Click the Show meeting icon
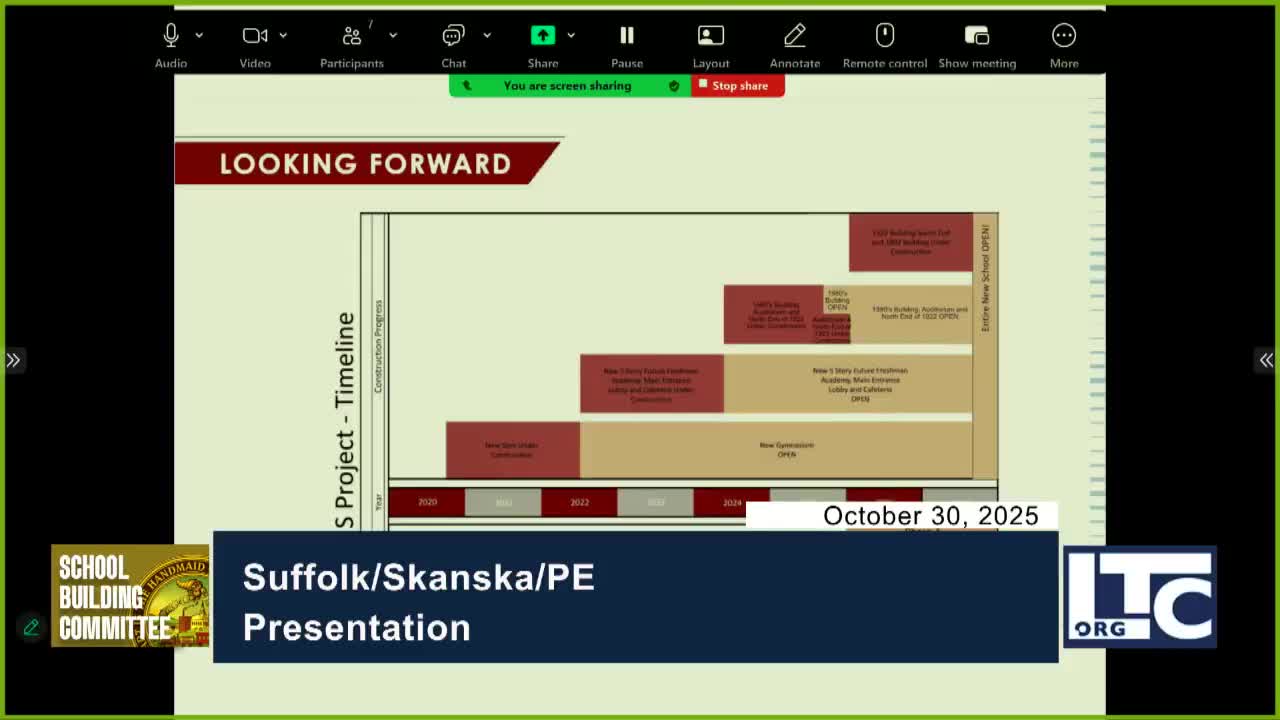Screen dimensions: 1280x720 [977, 36]
